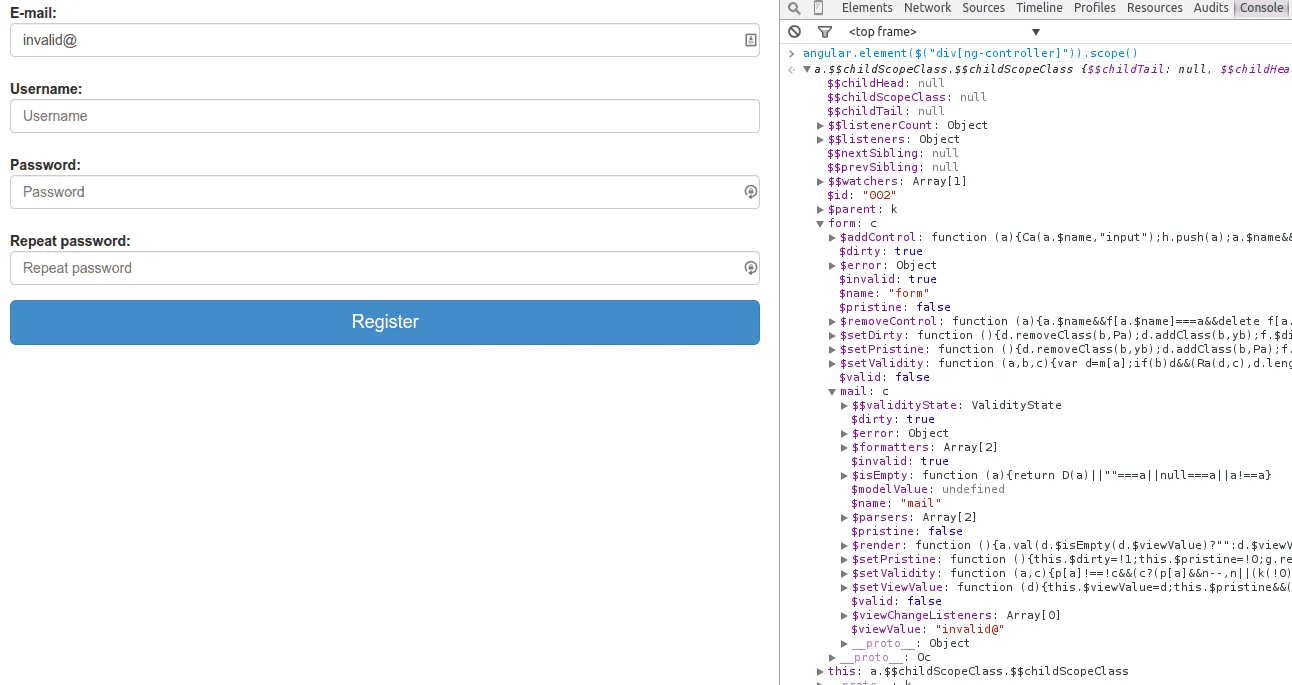Expand the $formatters Array[2] entry
1292x685 pixels.
click(x=845, y=448)
